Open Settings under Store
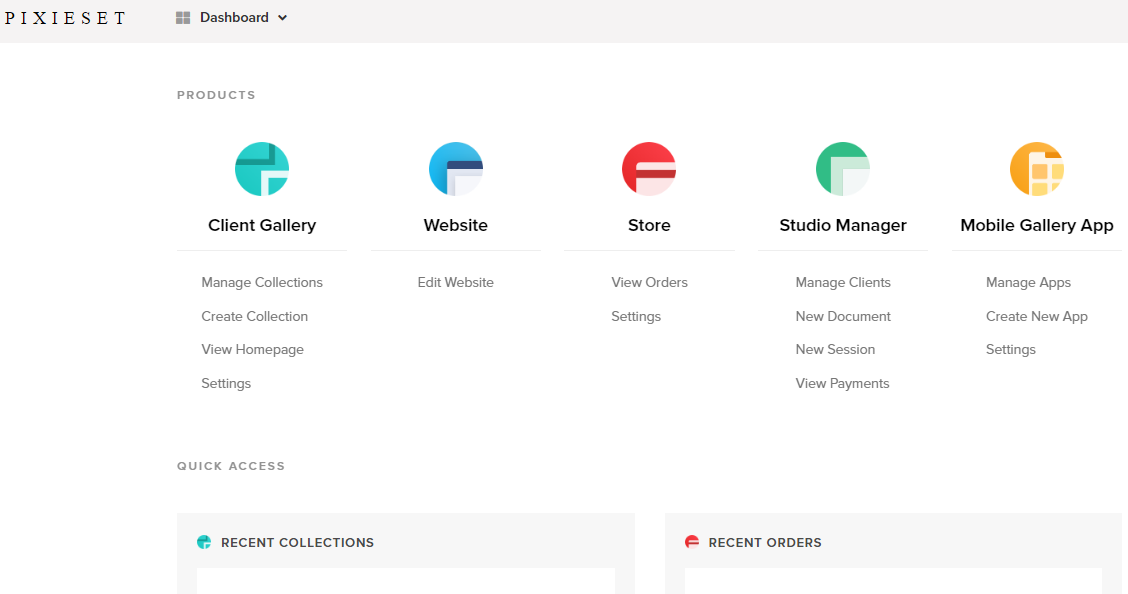 [x=636, y=316]
